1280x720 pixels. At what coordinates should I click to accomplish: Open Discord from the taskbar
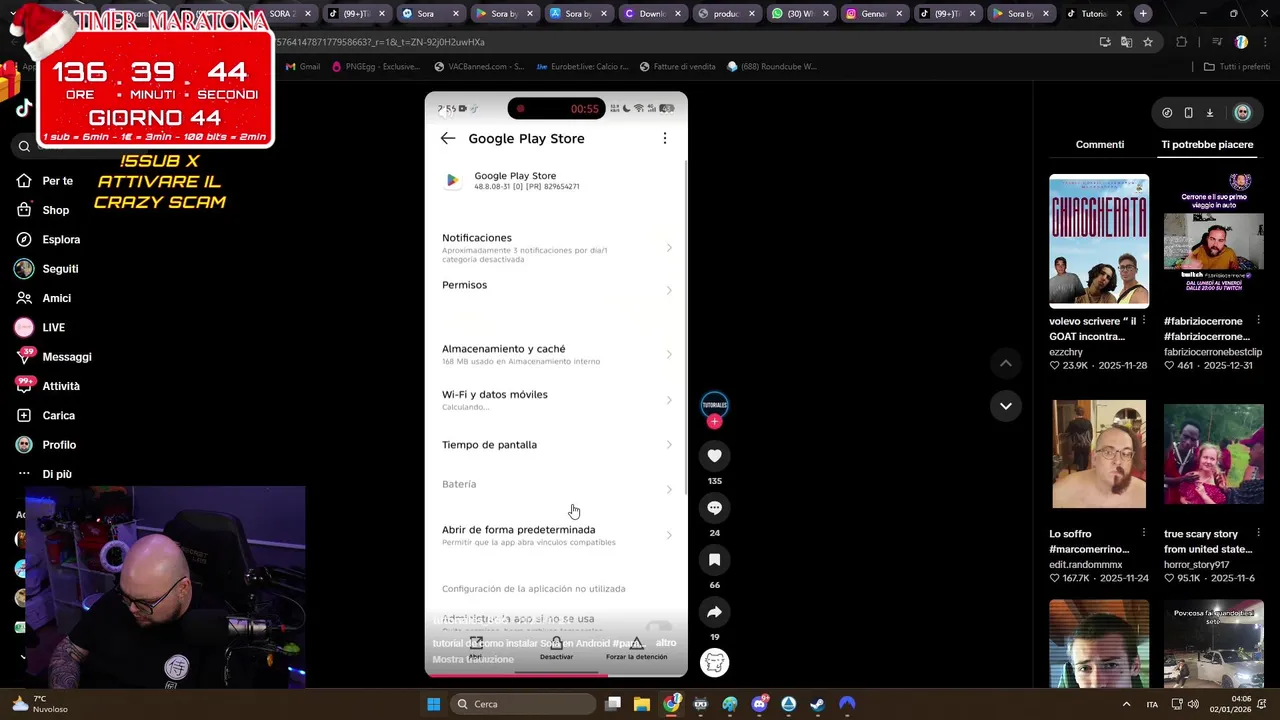click(759, 704)
